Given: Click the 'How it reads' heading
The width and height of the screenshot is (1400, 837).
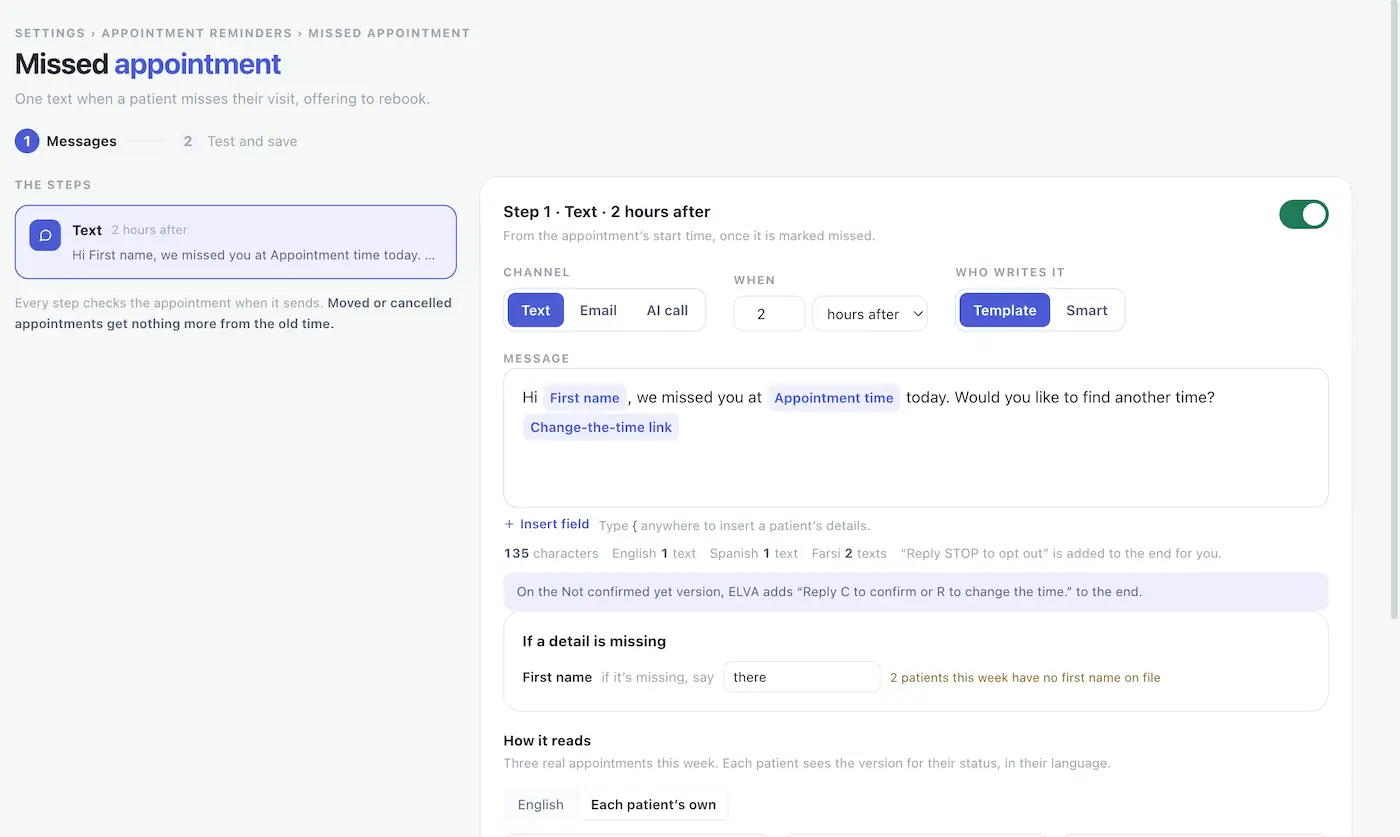Looking at the screenshot, I should pos(547,740).
